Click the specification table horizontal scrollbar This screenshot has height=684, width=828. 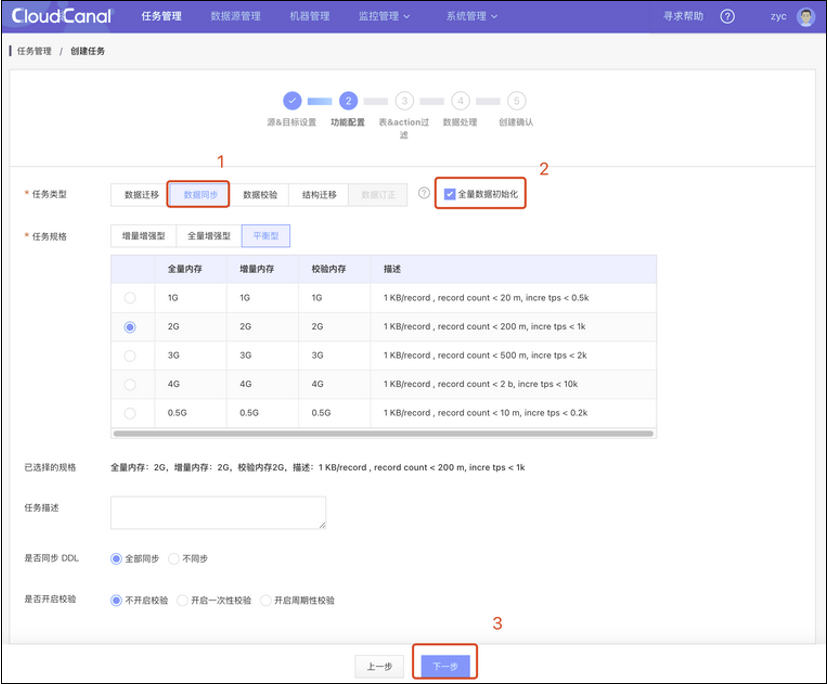coord(383,434)
